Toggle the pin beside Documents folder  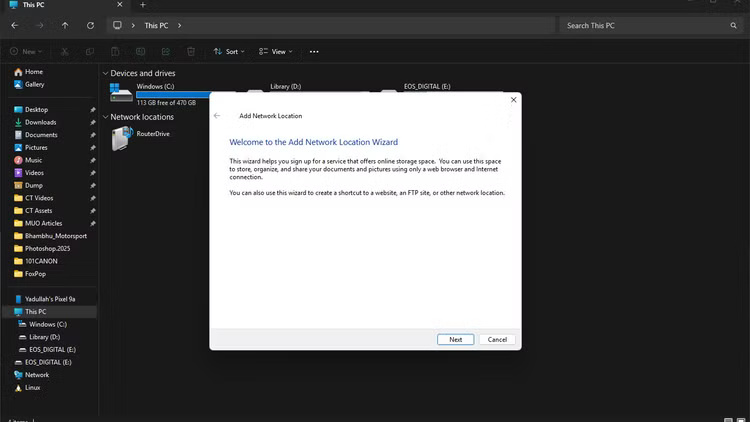point(93,135)
